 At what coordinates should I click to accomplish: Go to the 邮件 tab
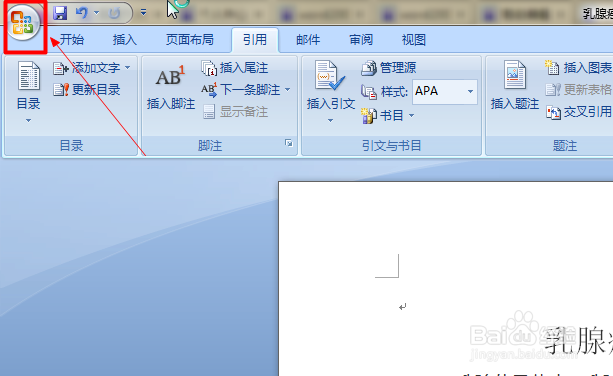point(308,40)
